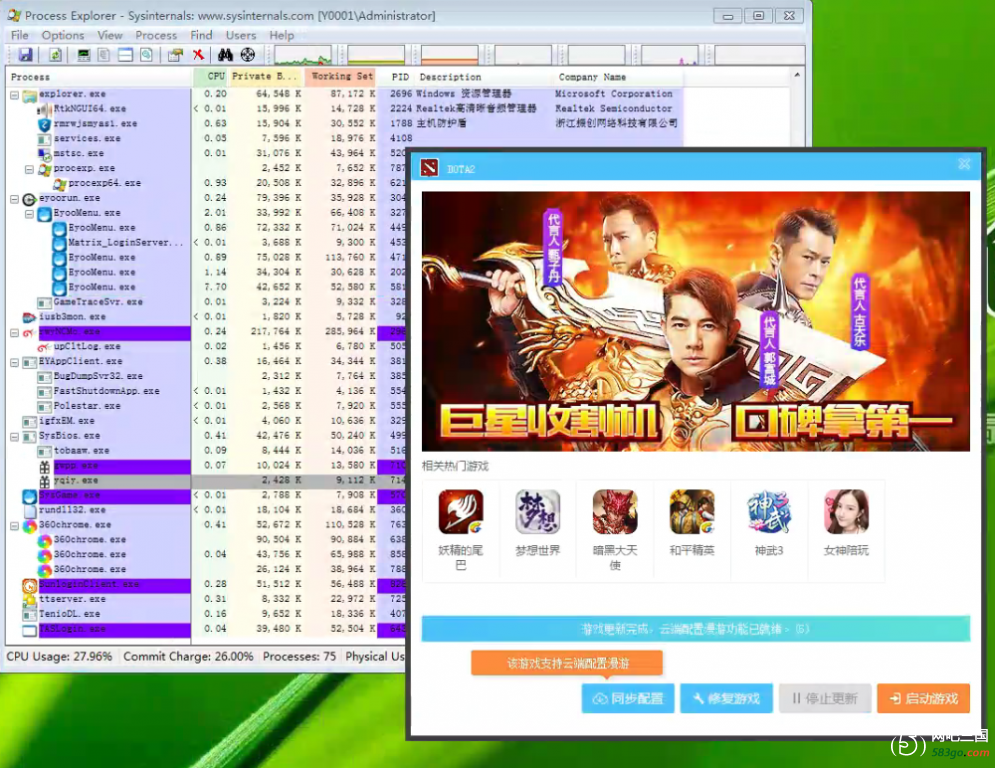
Task: Sort by the Private Bytes column header
Action: tap(266, 77)
